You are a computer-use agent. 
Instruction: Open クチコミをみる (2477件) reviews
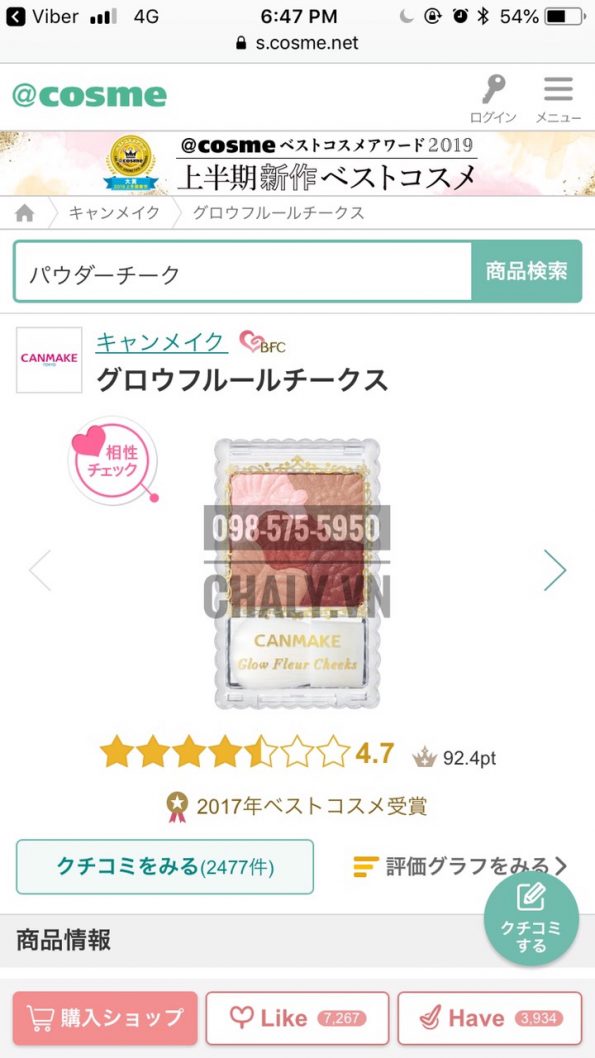[165, 867]
